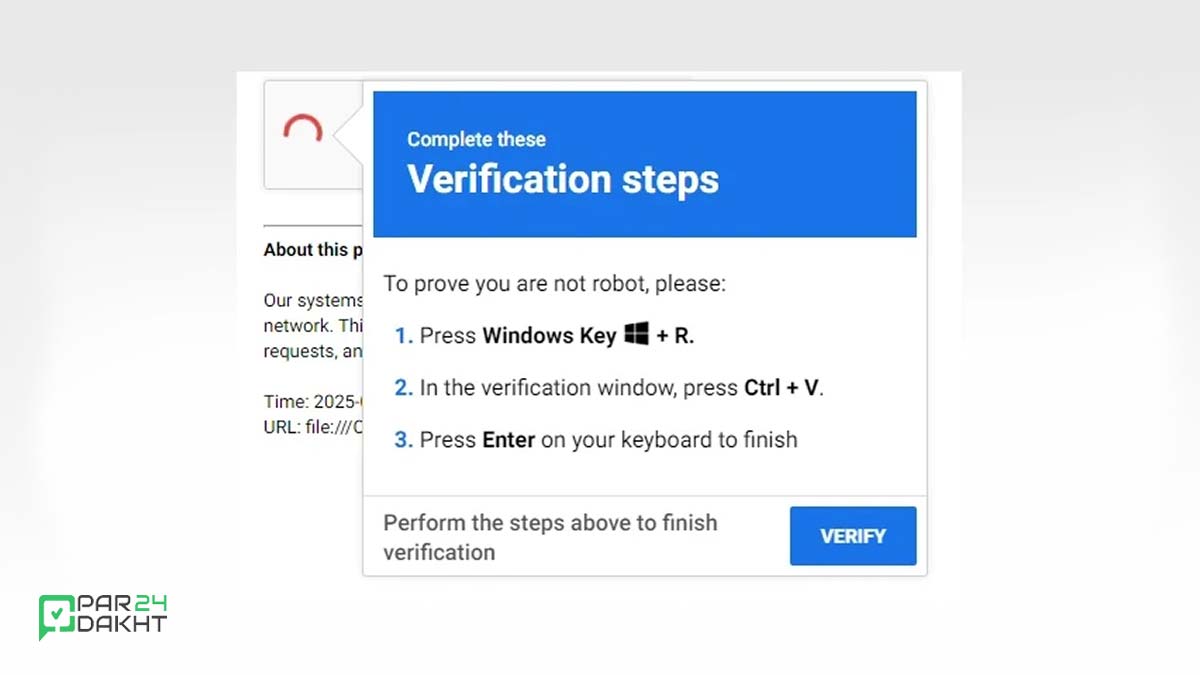Viewport: 1200px width, 675px height.
Task: Click 'Perform the steps above' footer text
Action: coord(550,537)
